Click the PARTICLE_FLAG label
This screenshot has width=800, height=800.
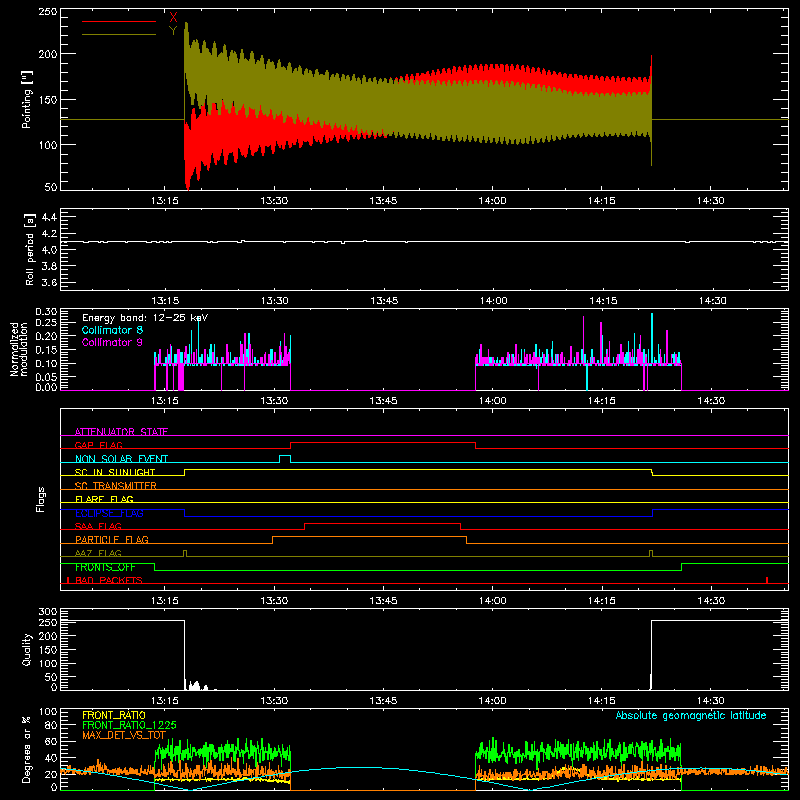(112, 539)
